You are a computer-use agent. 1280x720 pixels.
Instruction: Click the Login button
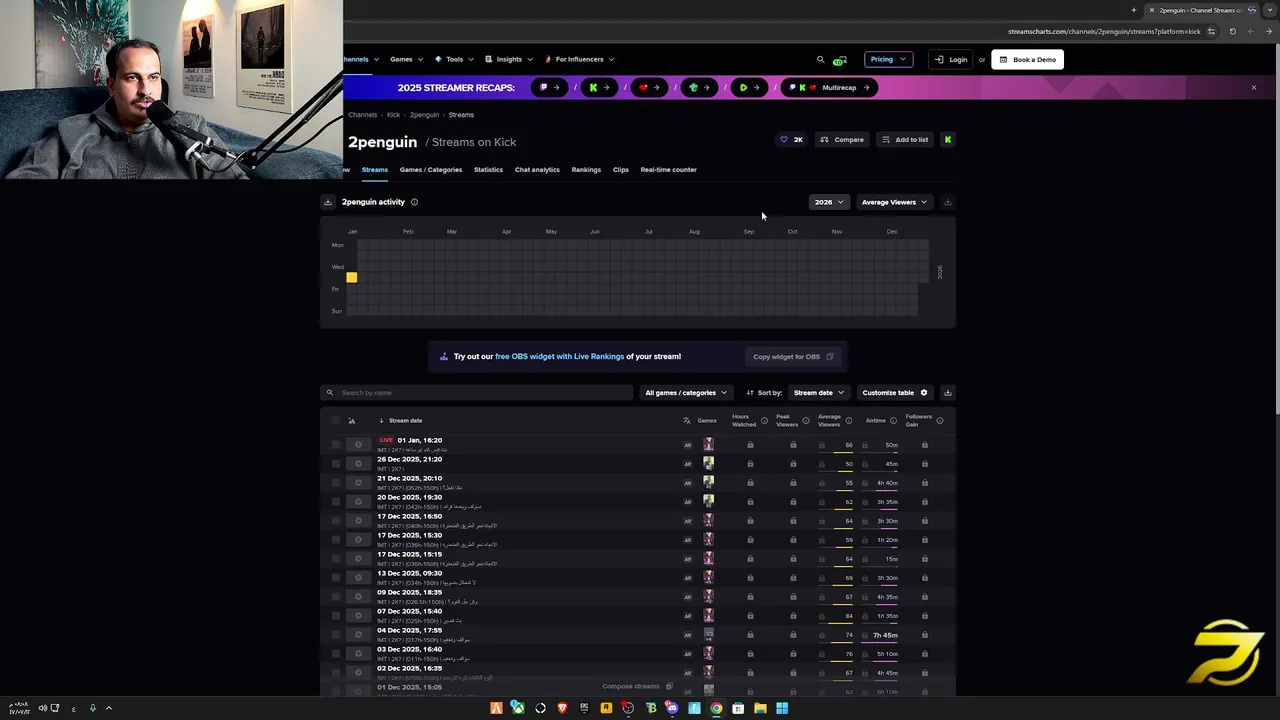(x=951, y=60)
